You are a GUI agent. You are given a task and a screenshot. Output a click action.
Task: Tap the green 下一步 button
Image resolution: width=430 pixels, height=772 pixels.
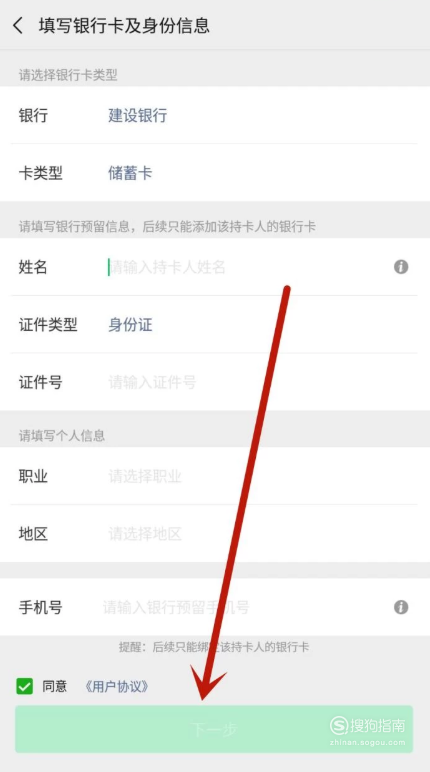point(214,729)
